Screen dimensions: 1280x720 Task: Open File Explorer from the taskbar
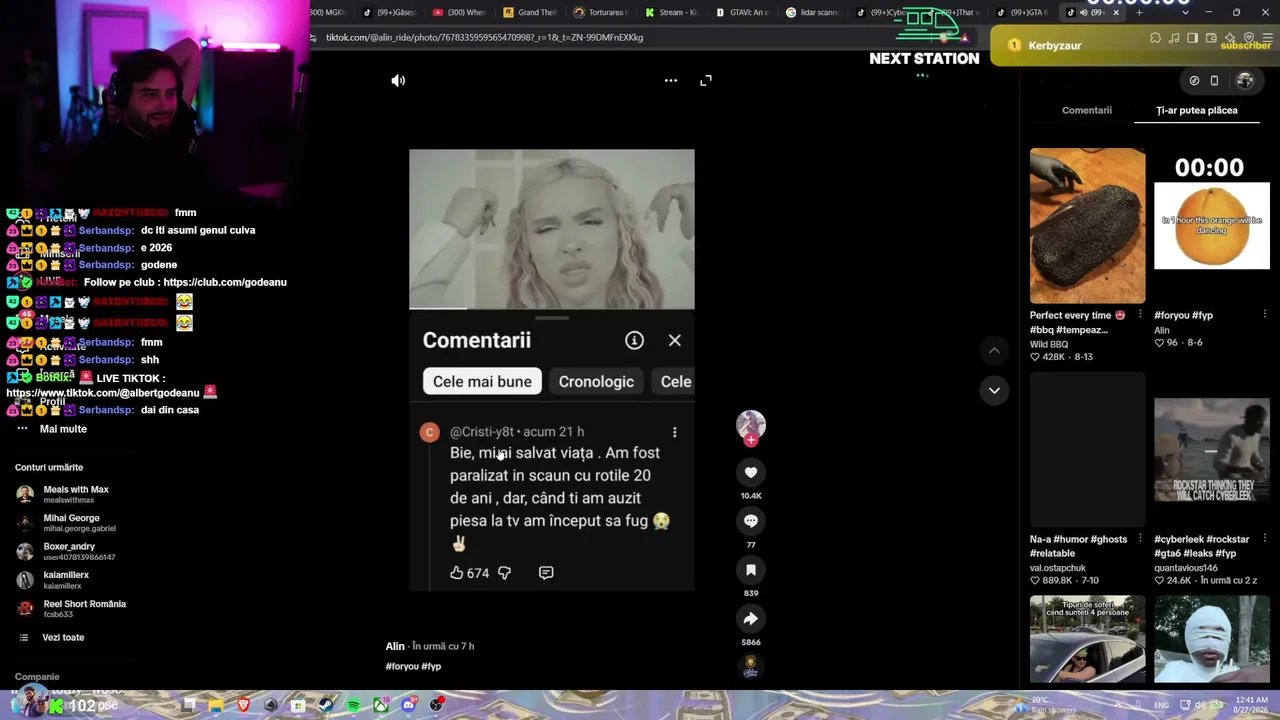point(216,706)
